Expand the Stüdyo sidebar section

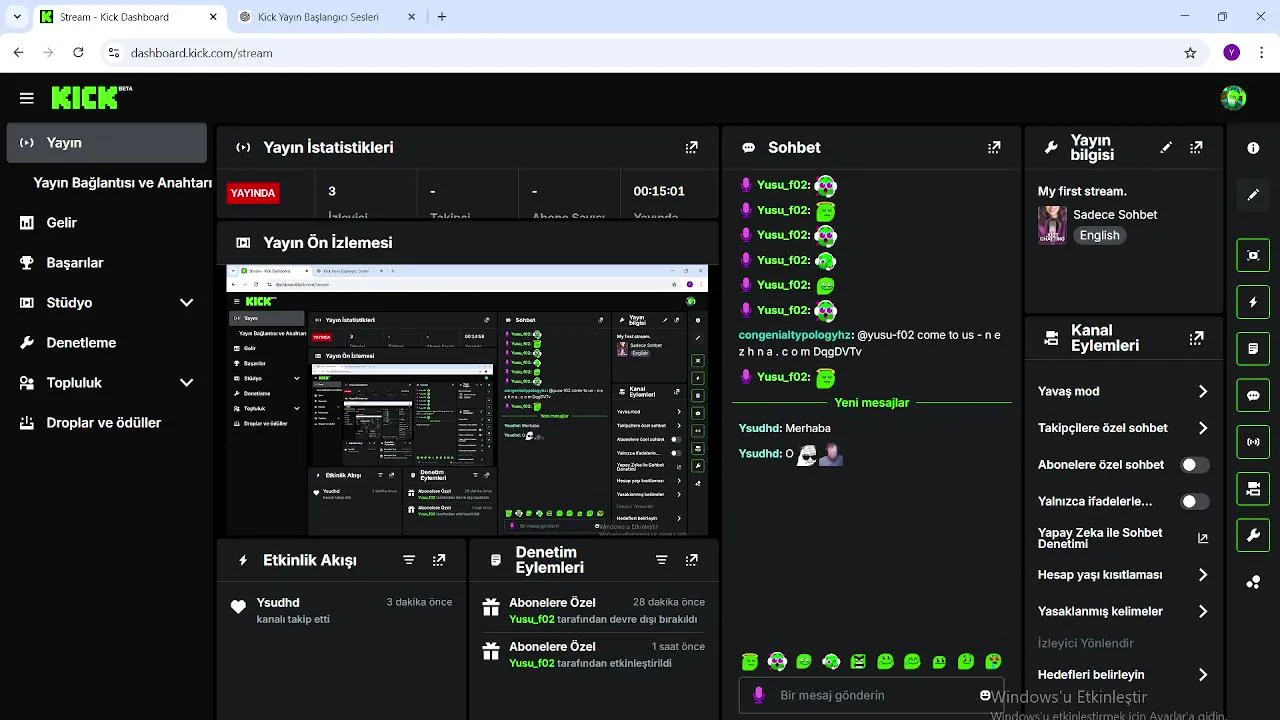tap(186, 302)
